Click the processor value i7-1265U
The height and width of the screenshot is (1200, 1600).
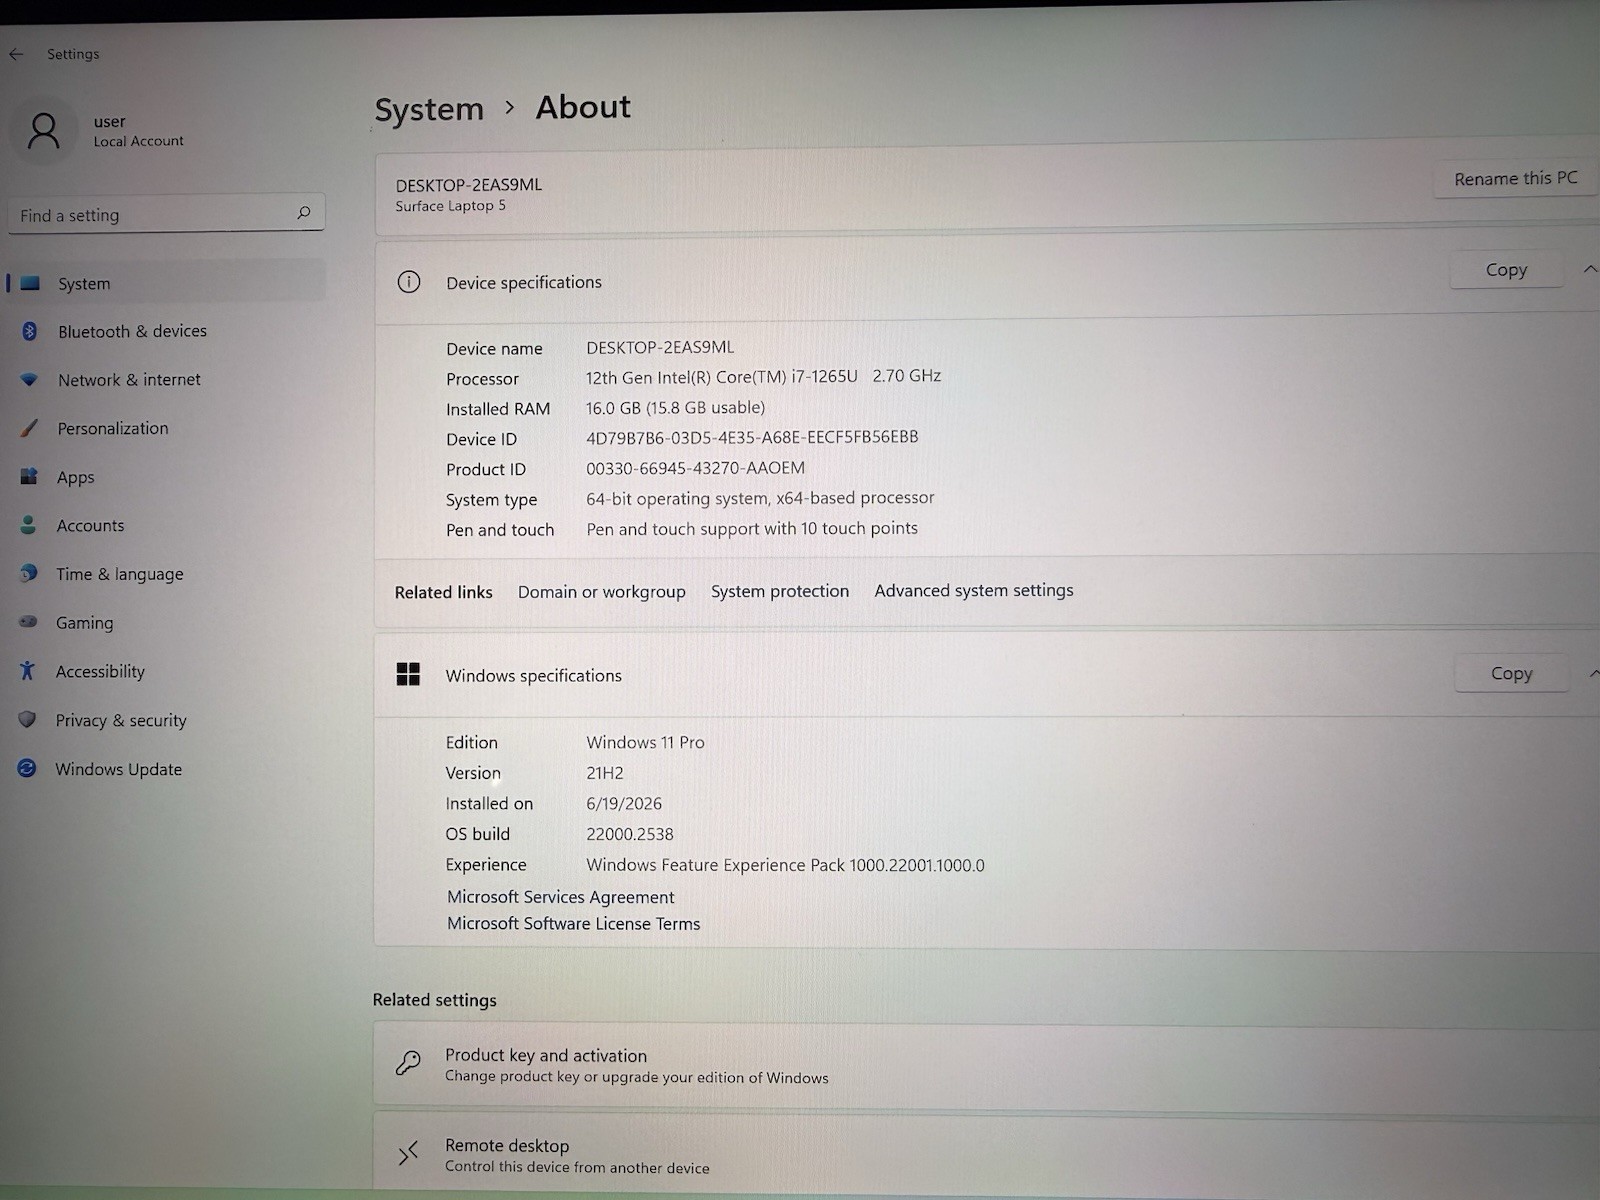[763, 377]
